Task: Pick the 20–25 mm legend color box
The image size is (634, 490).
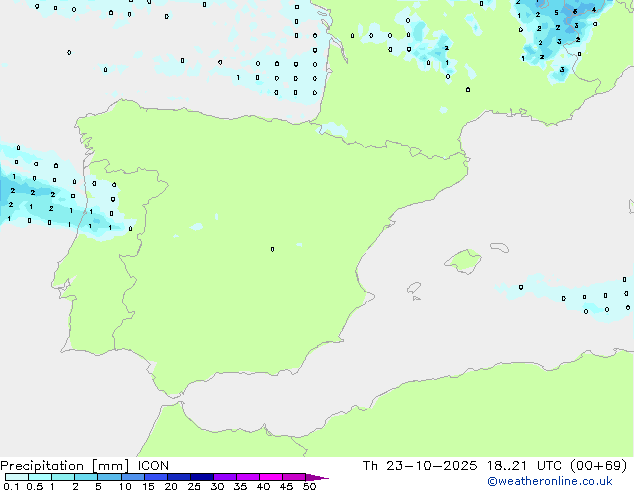Action: pyautogui.click(x=179, y=477)
